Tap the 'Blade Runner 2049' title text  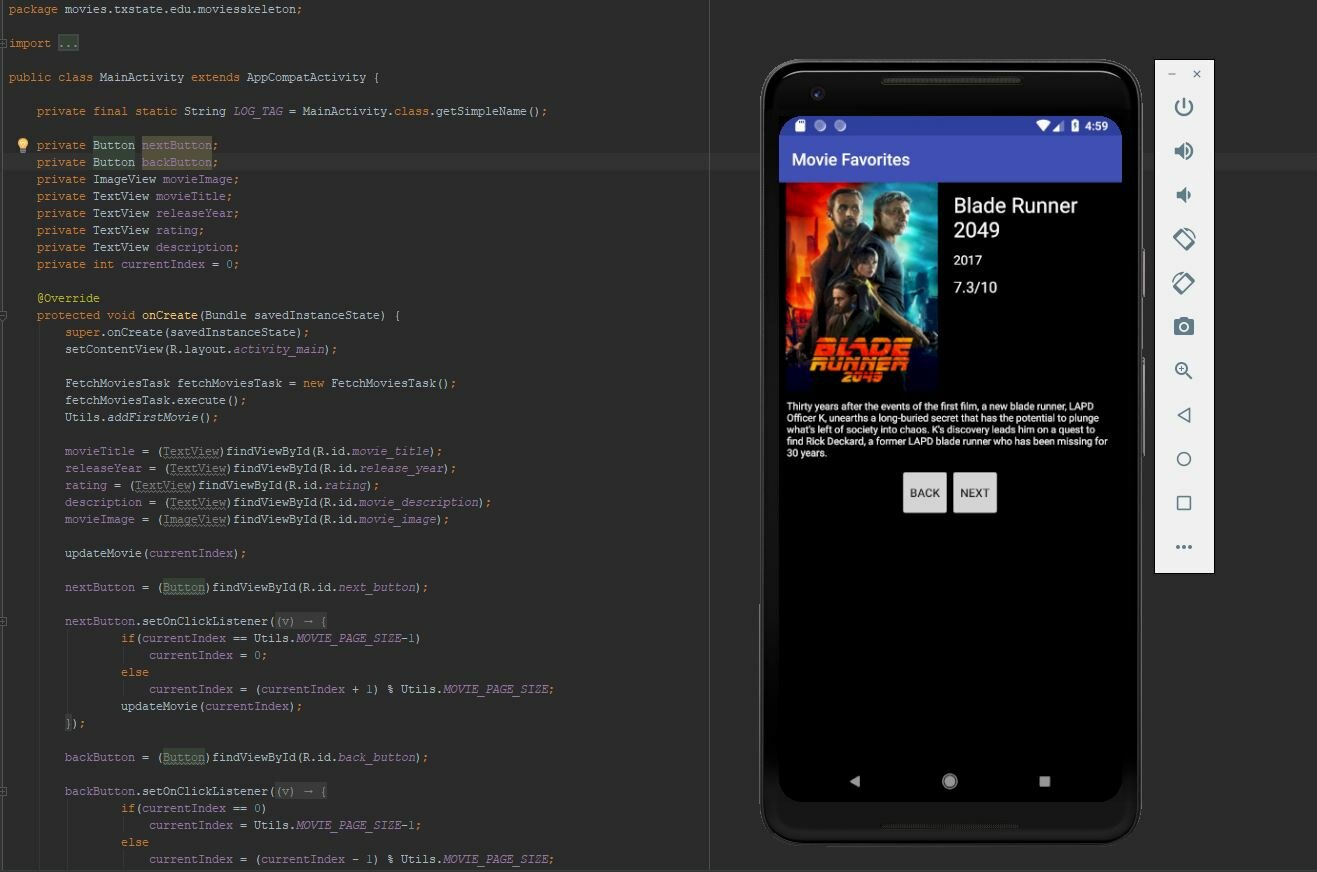coord(1015,218)
